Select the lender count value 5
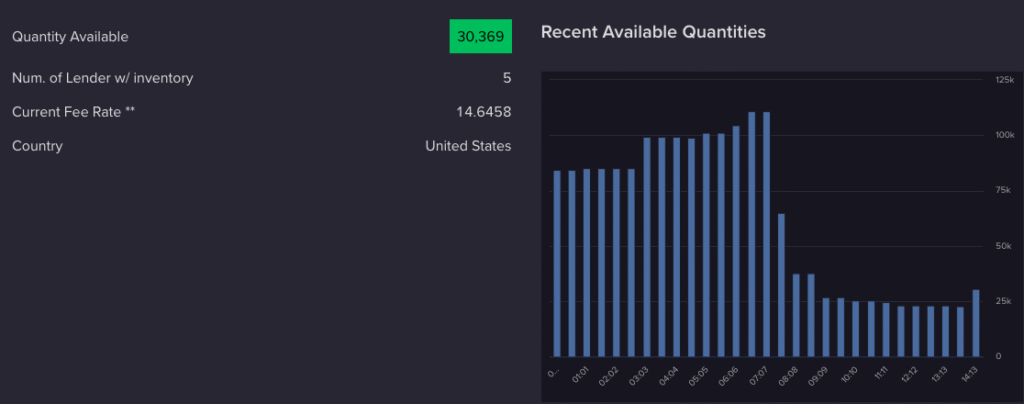Image resolution: width=1024 pixels, height=404 pixels. 507,78
